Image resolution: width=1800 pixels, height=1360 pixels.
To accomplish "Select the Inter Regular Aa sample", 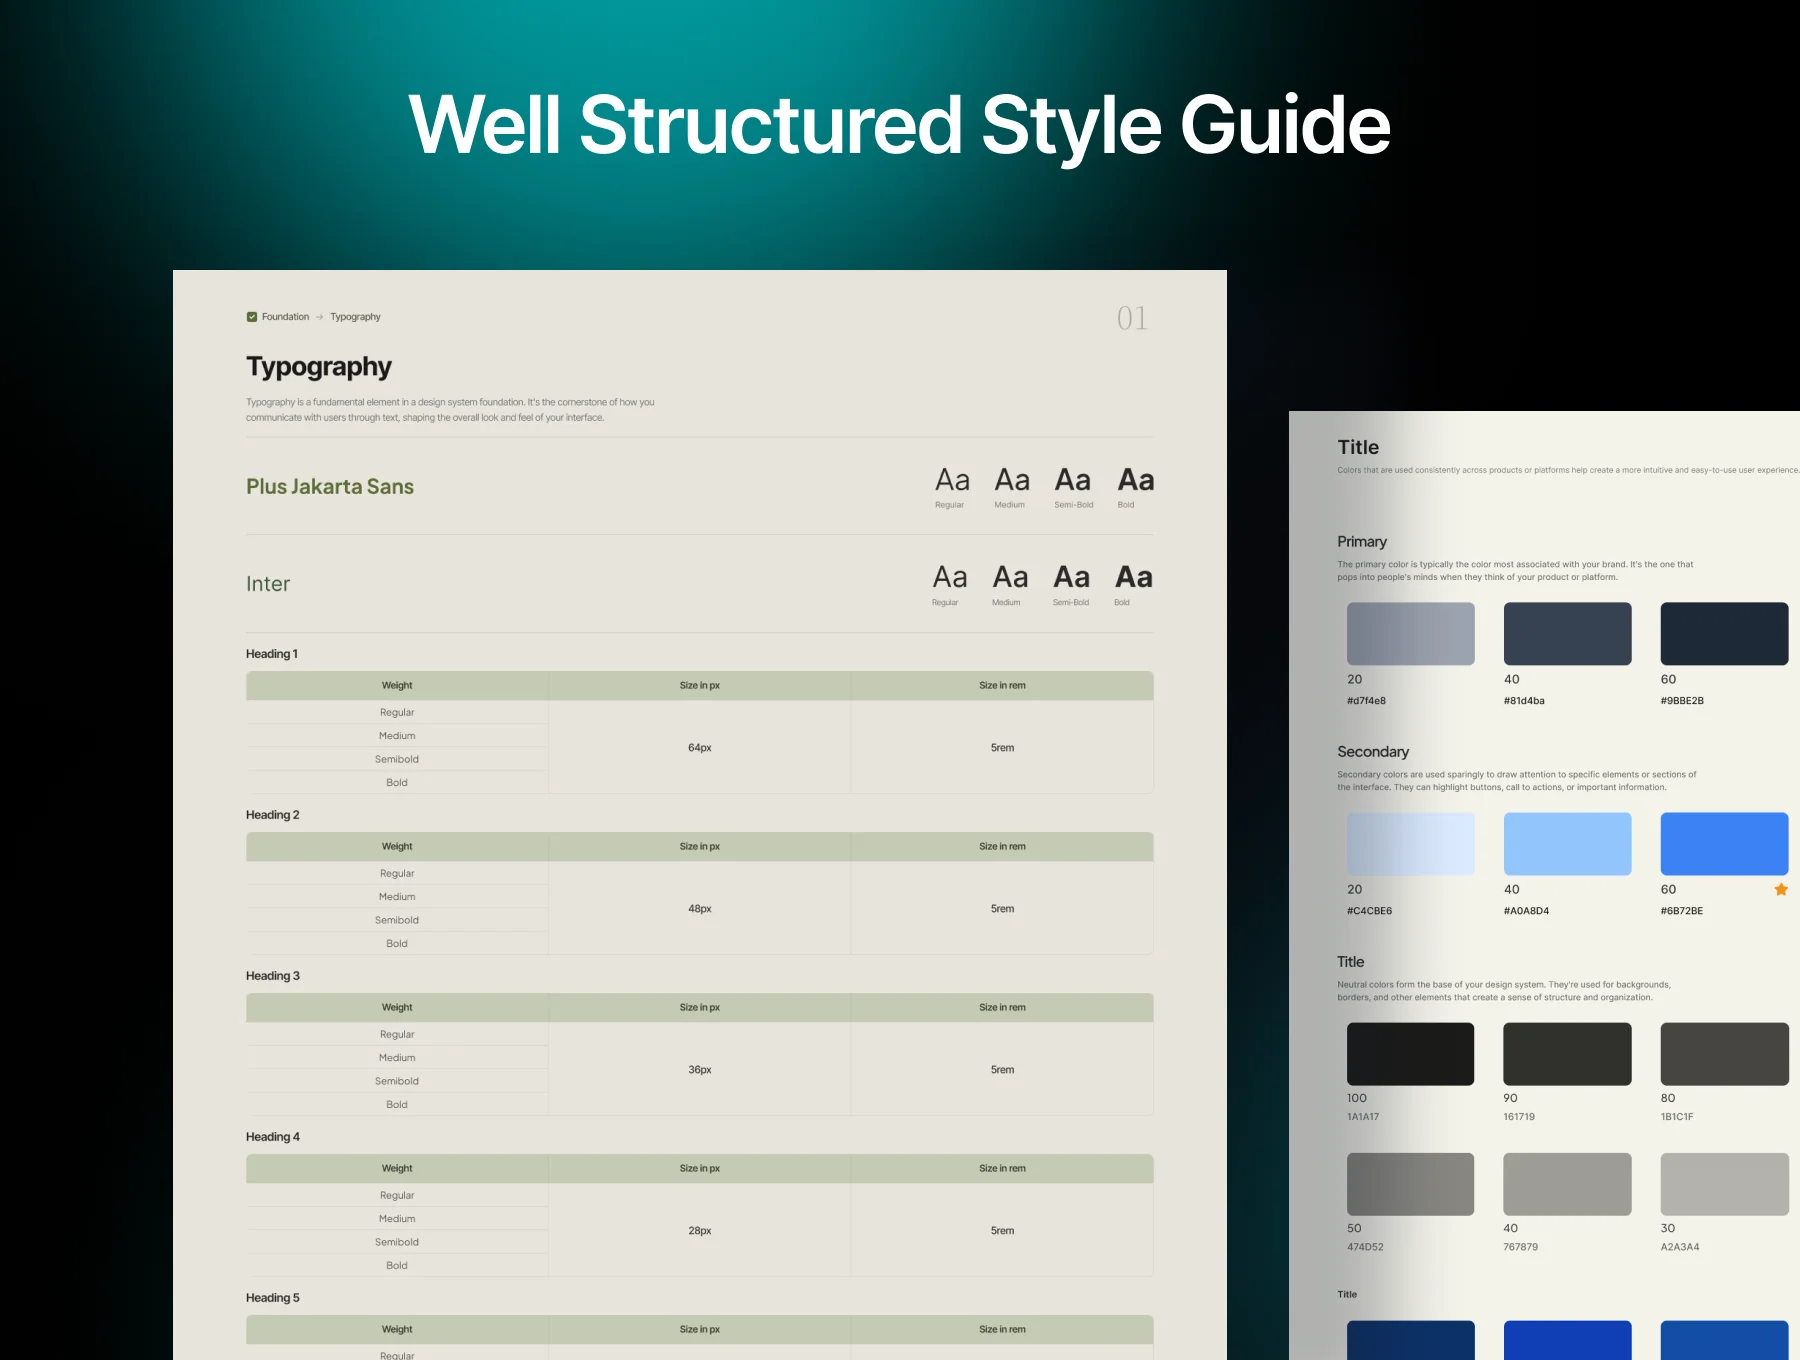I will click(950, 578).
